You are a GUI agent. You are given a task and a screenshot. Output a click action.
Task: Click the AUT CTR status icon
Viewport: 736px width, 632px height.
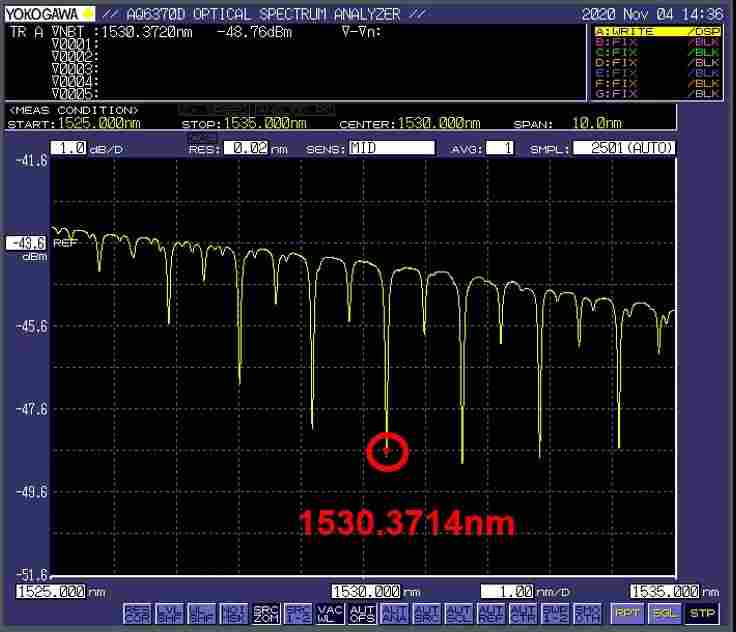(522, 613)
